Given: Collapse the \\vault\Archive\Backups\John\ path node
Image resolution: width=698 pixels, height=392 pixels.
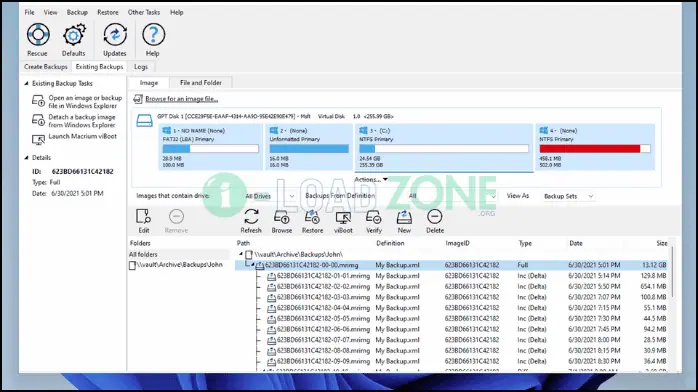Looking at the screenshot, I should coord(241,254).
